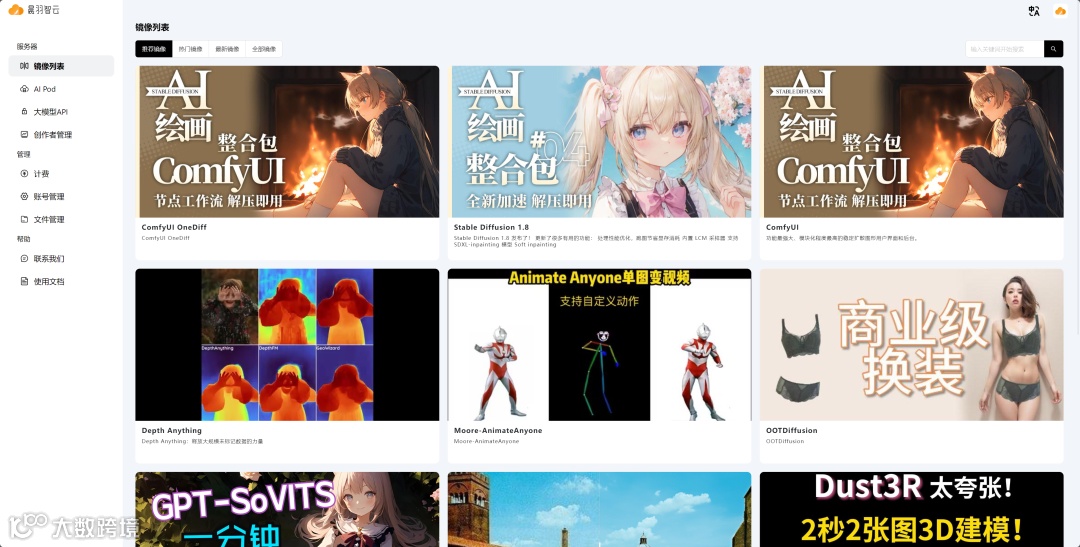Click the 文件管理 folder icon
The height and width of the screenshot is (547, 1080).
tap(24, 219)
